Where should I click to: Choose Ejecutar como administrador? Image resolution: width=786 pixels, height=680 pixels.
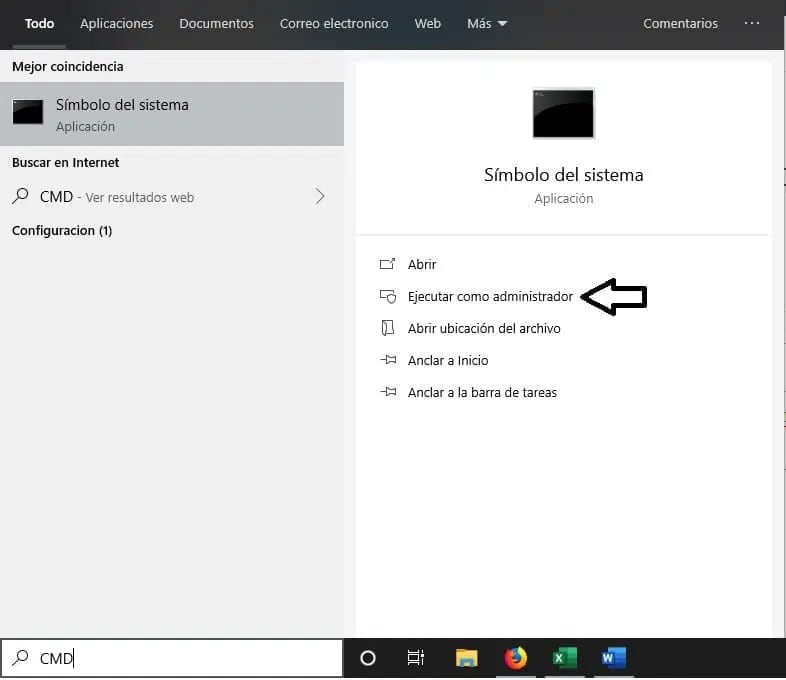[x=490, y=297]
